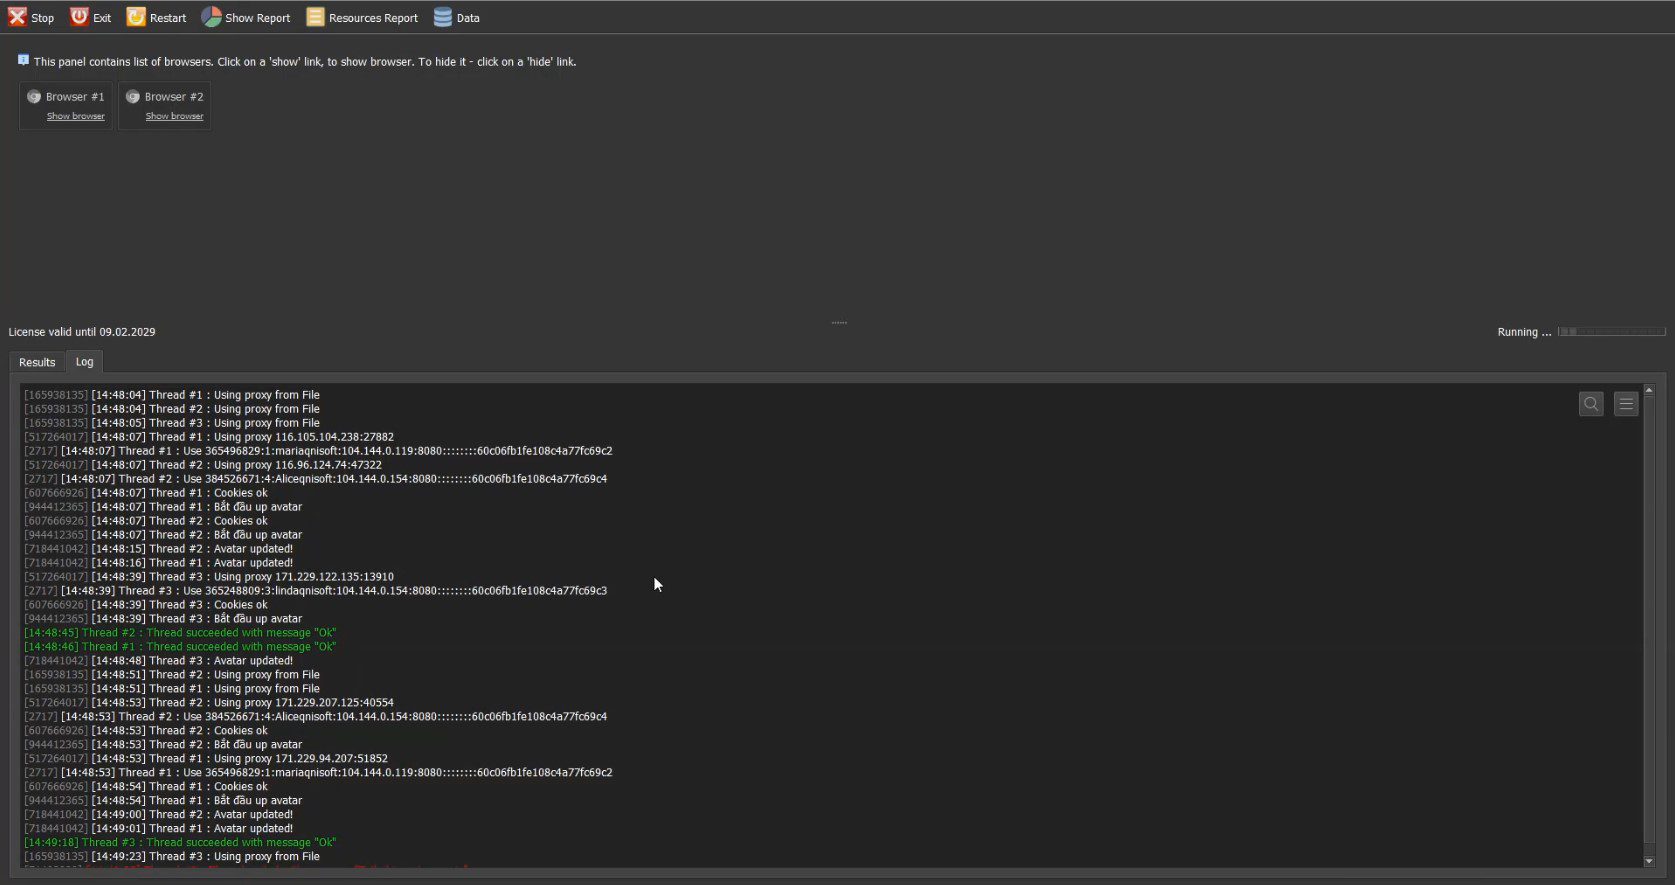Switch to the Results tab
The height and width of the screenshot is (885, 1675).
[x=37, y=362]
